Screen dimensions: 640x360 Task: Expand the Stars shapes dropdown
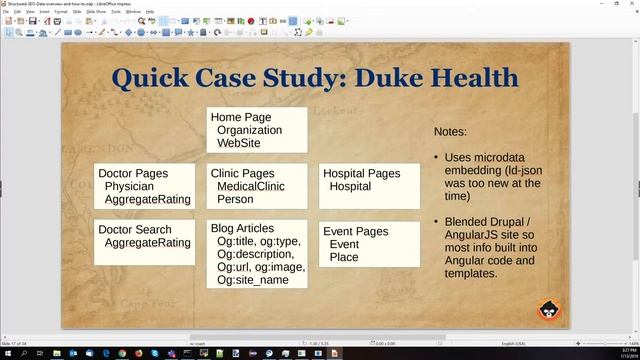197,33
